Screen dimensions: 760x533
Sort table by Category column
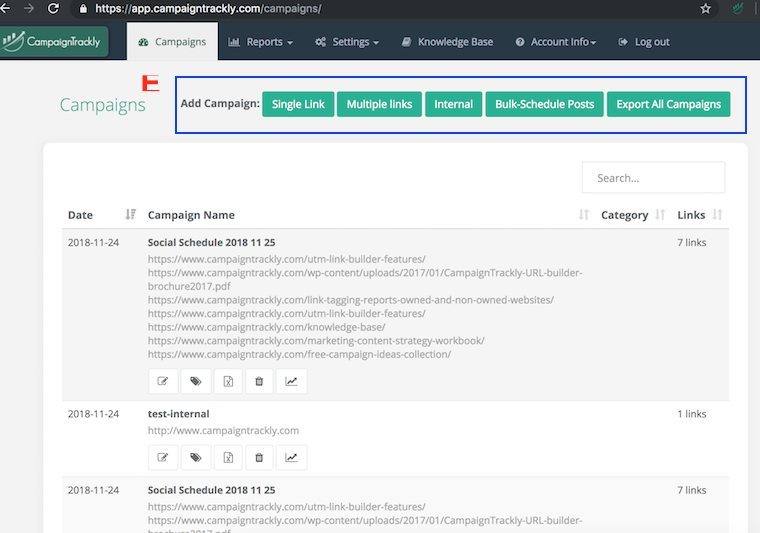pos(660,214)
